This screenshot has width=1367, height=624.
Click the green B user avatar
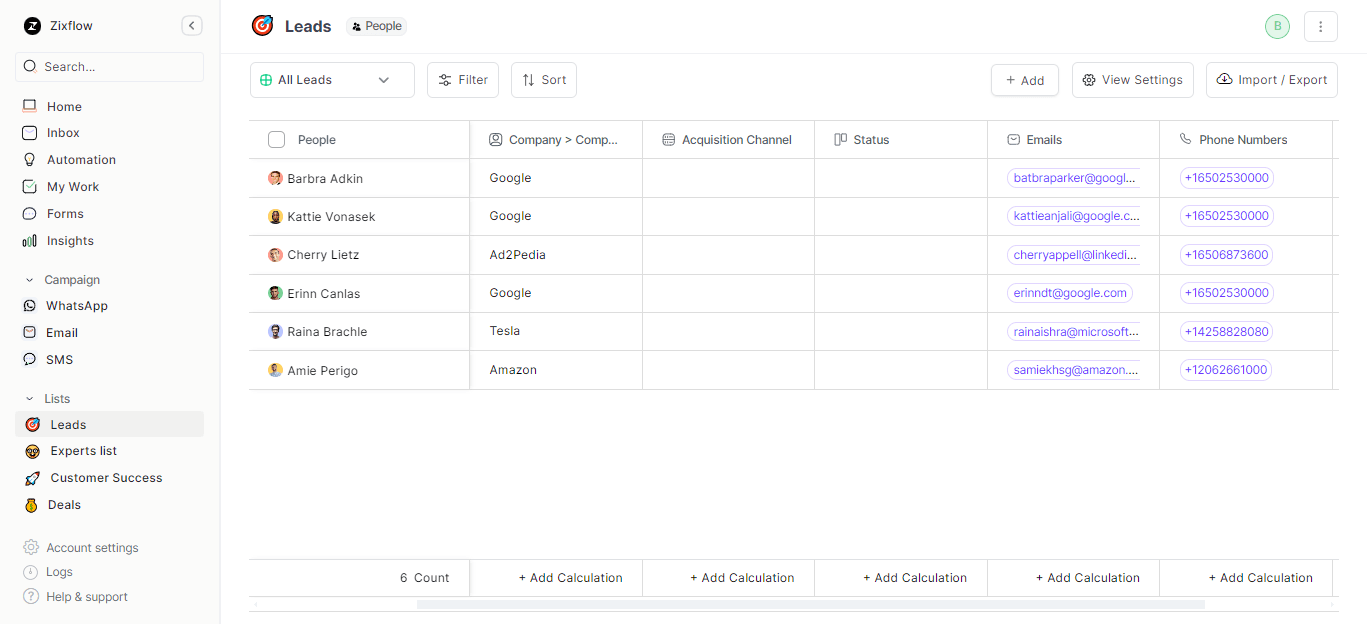(x=1277, y=27)
